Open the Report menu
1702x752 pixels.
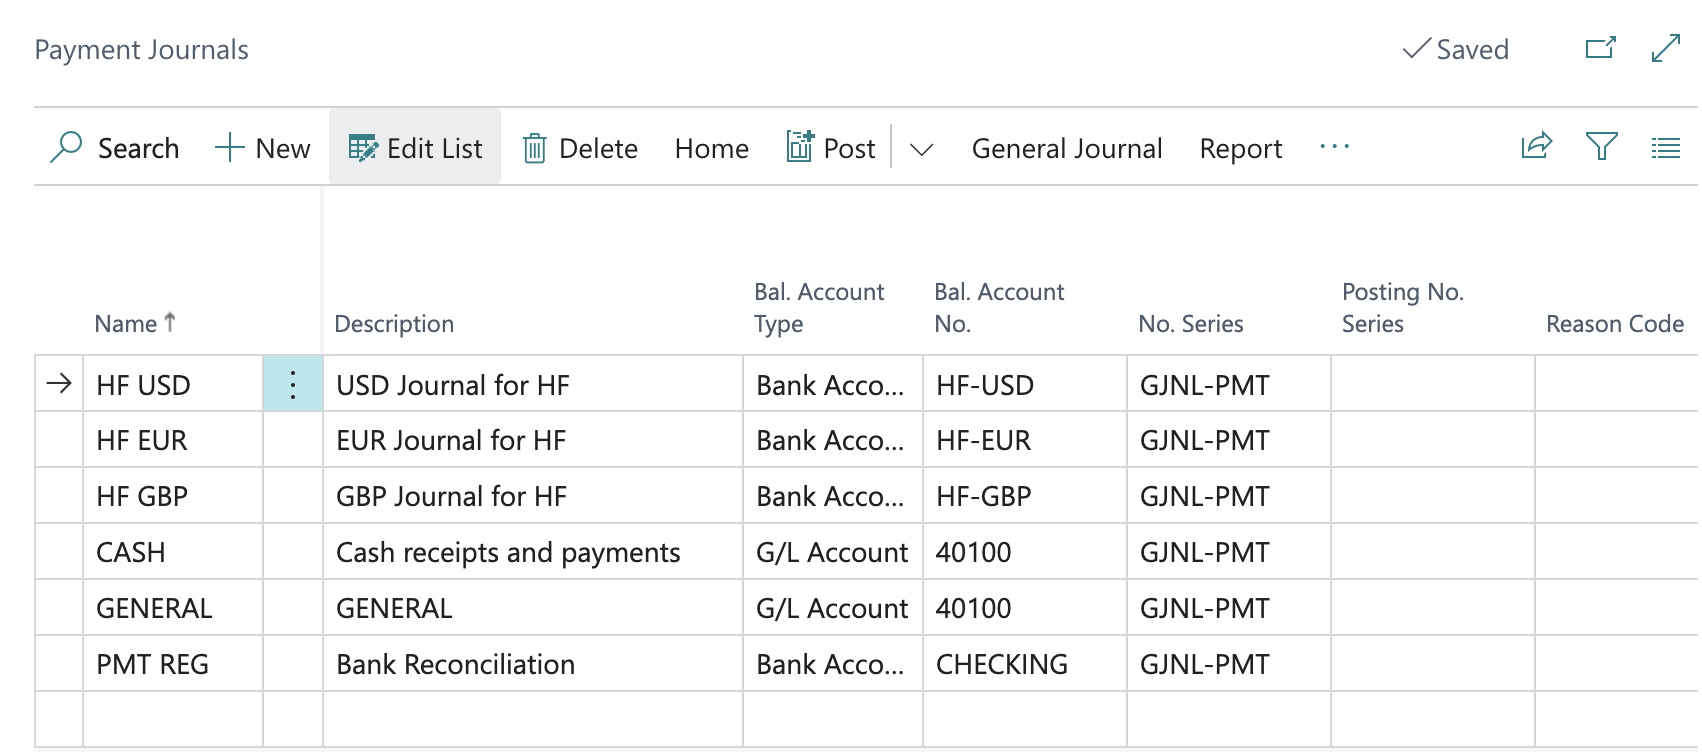pyautogui.click(x=1240, y=148)
